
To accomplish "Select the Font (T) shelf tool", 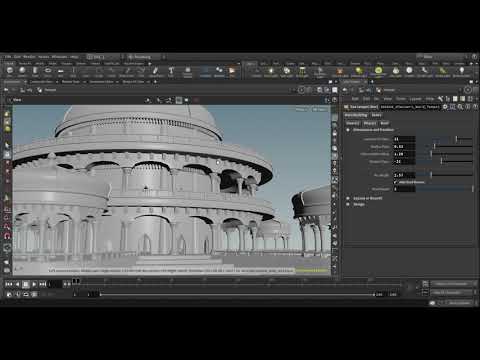I will coord(171,71).
